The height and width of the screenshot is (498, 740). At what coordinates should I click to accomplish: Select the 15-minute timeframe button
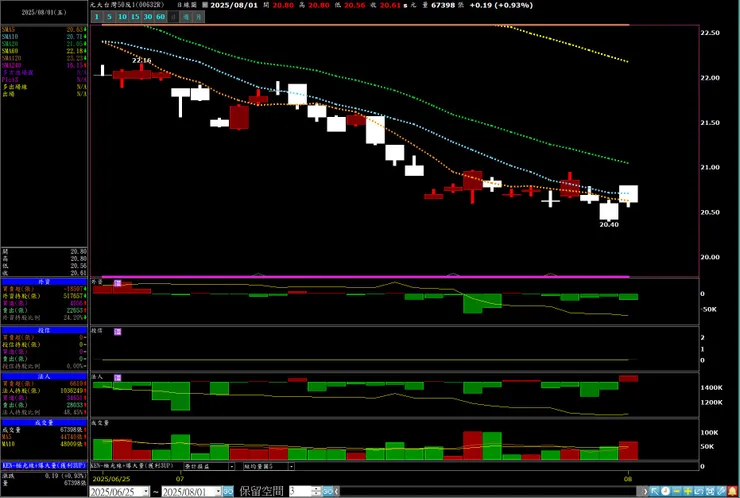coord(135,17)
